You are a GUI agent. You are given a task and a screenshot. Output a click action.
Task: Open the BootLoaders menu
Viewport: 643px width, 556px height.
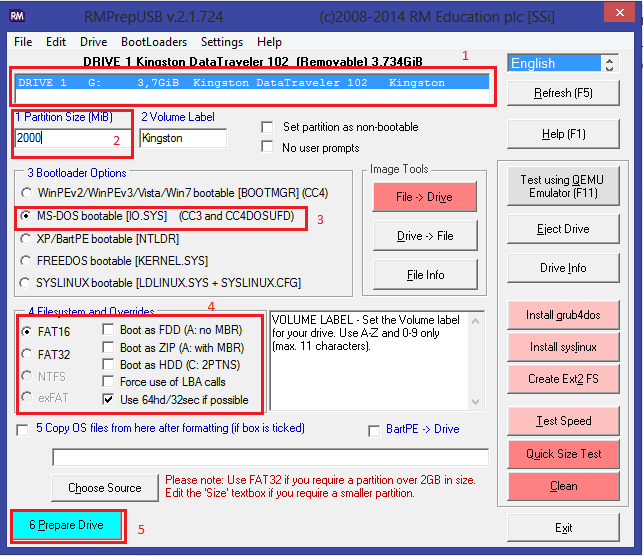click(154, 42)
